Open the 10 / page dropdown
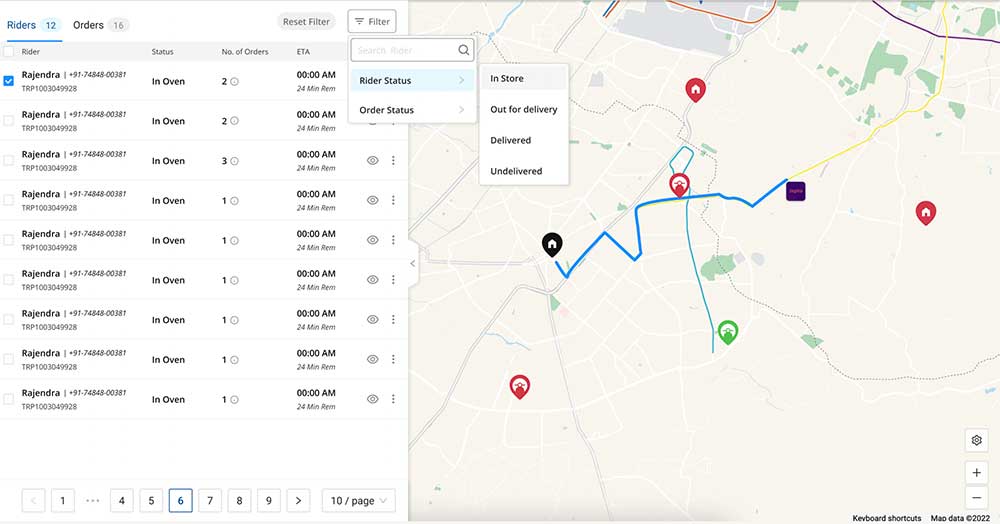Screen dimensions: 1000x524 click(358, 501)
